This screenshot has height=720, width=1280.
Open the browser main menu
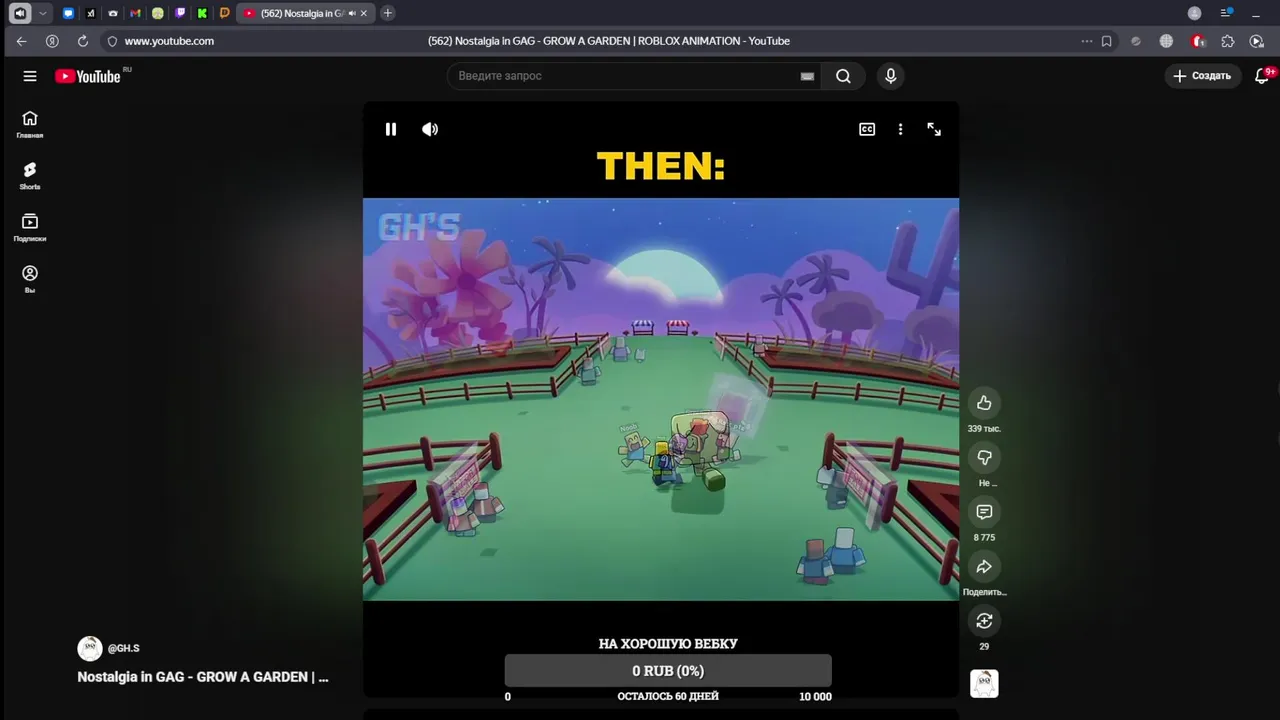pos(1225,13)
